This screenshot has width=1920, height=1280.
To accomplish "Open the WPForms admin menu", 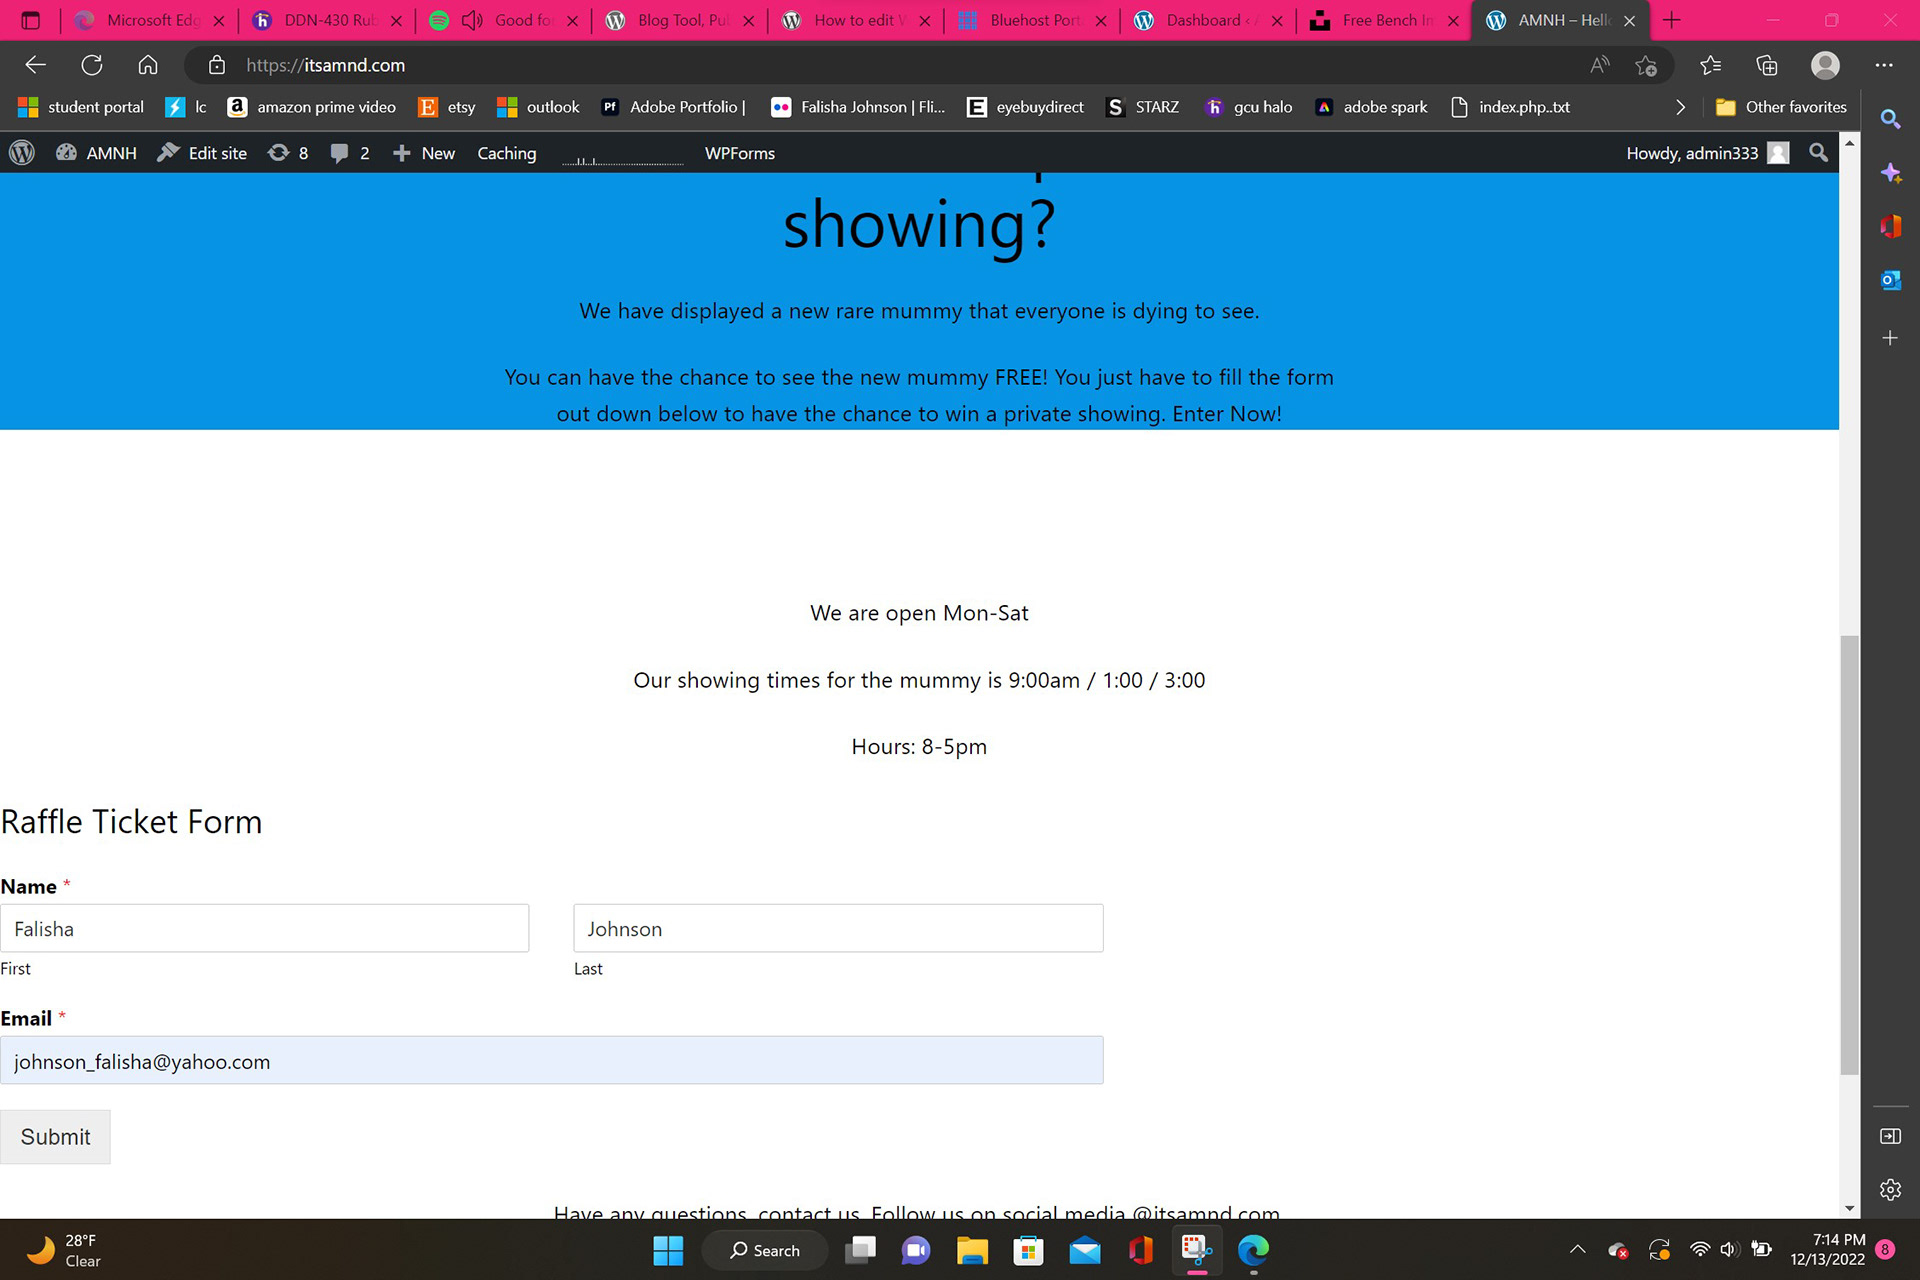I will point(739,153).
